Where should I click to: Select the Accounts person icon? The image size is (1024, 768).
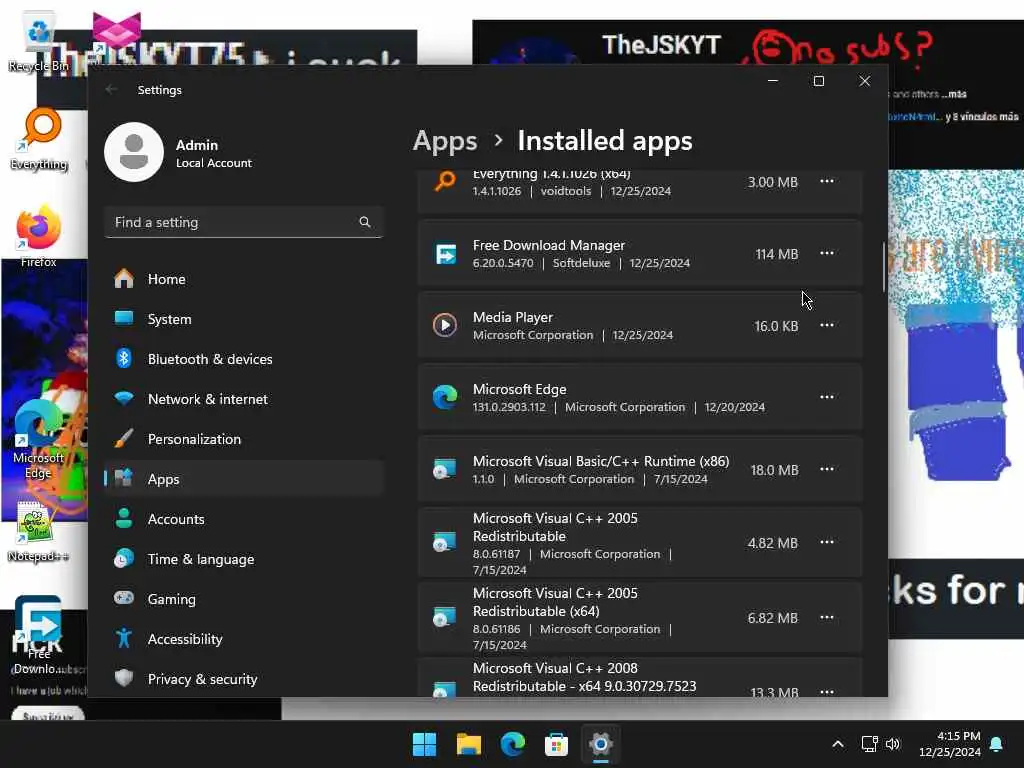(123, 519)
